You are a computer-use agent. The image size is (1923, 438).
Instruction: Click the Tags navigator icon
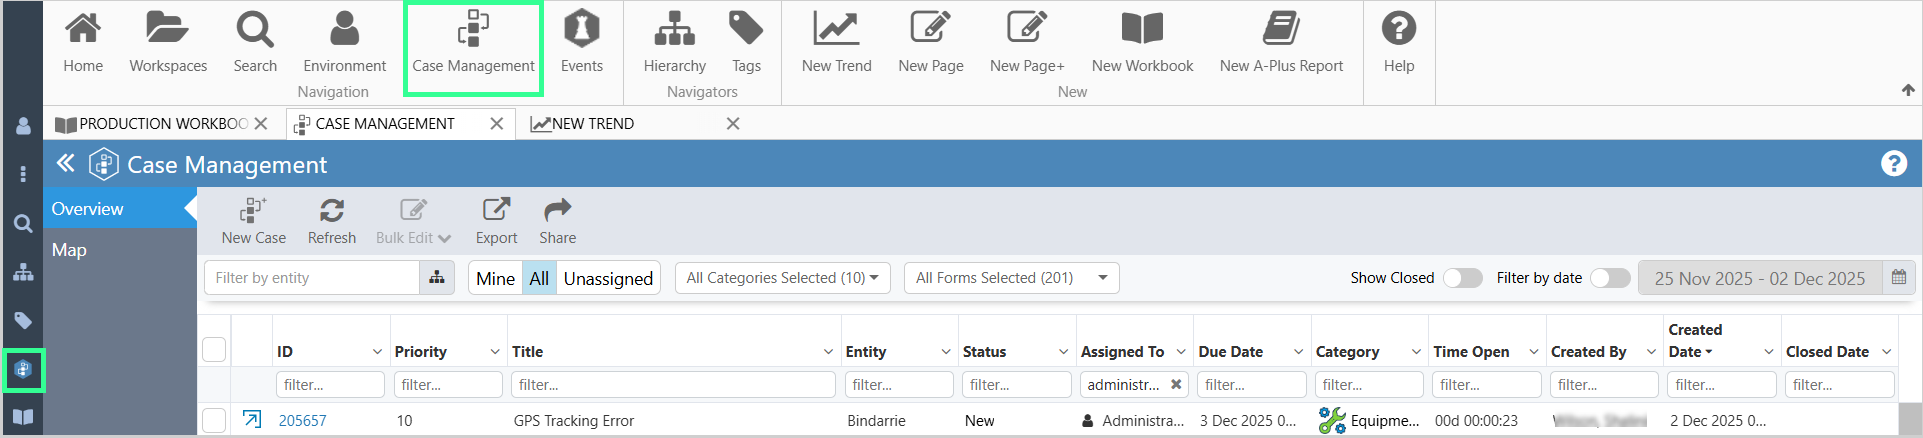746,41
